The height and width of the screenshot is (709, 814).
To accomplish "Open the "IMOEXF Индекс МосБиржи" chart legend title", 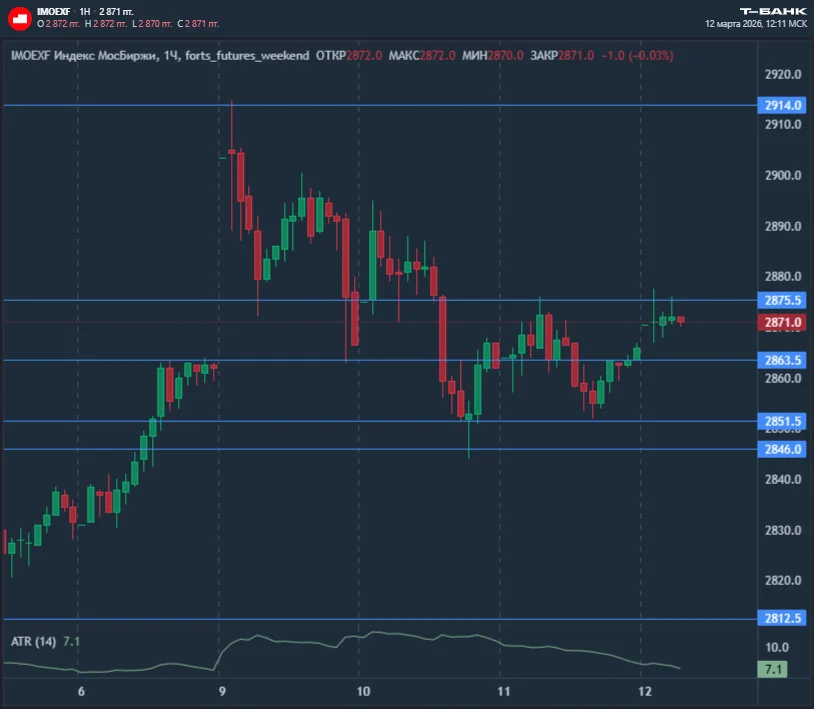I will (x=84, y=56).
